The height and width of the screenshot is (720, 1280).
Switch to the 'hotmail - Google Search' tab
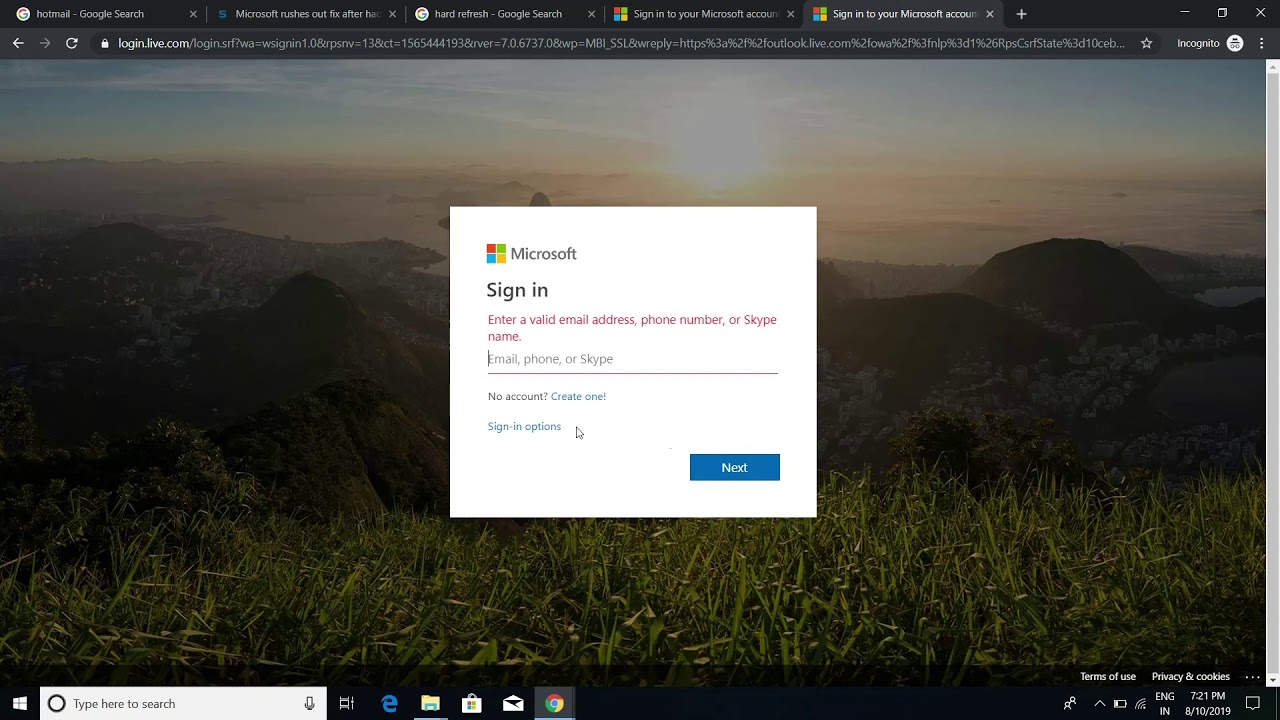(105, 14)
